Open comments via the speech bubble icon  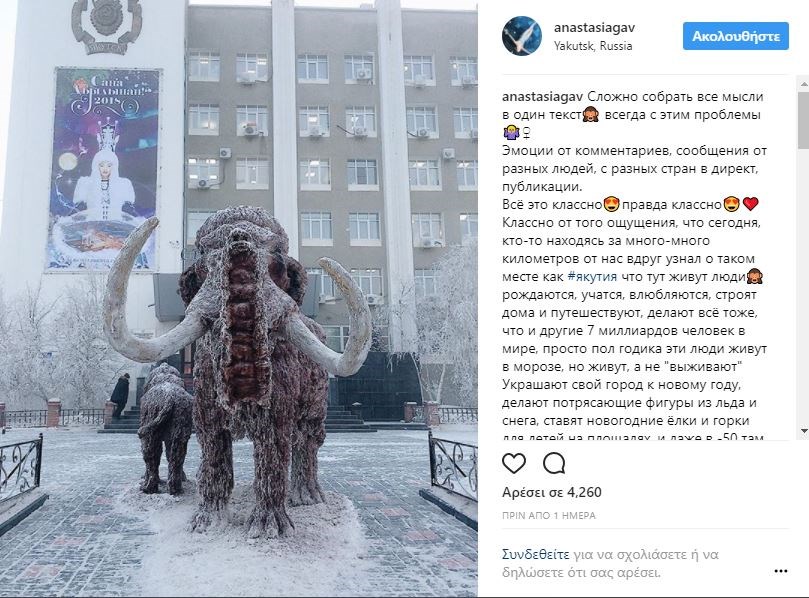(x=554, y=463)
